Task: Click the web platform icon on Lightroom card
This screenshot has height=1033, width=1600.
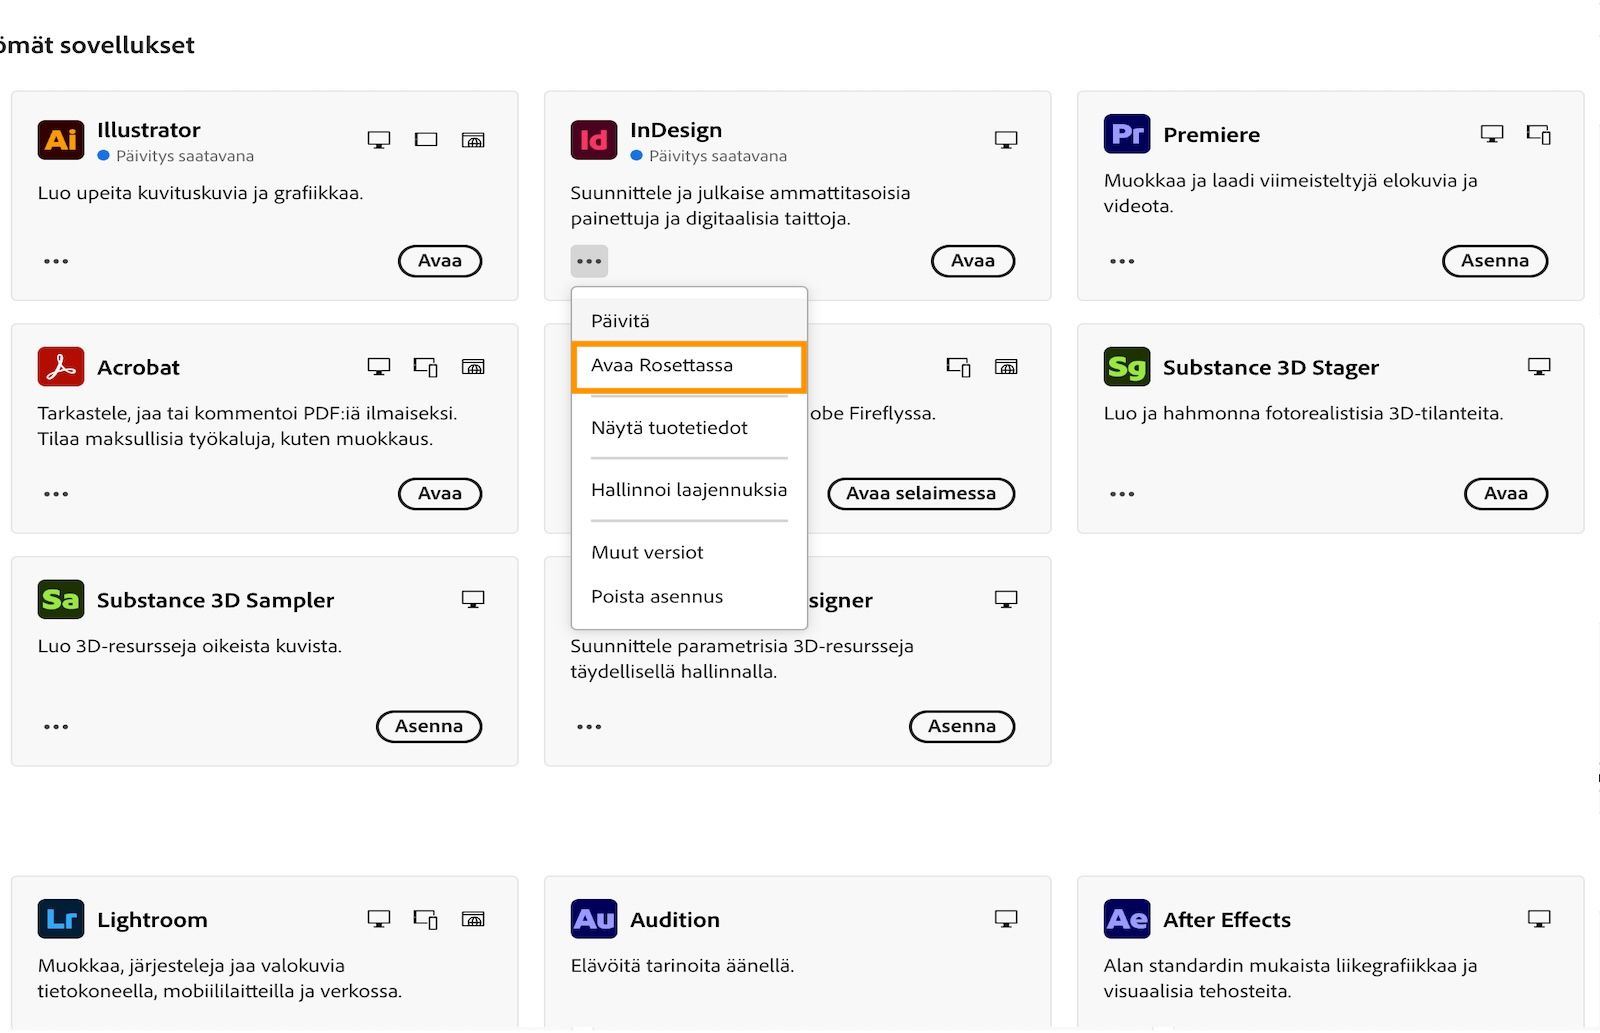Action: [473, 919]
